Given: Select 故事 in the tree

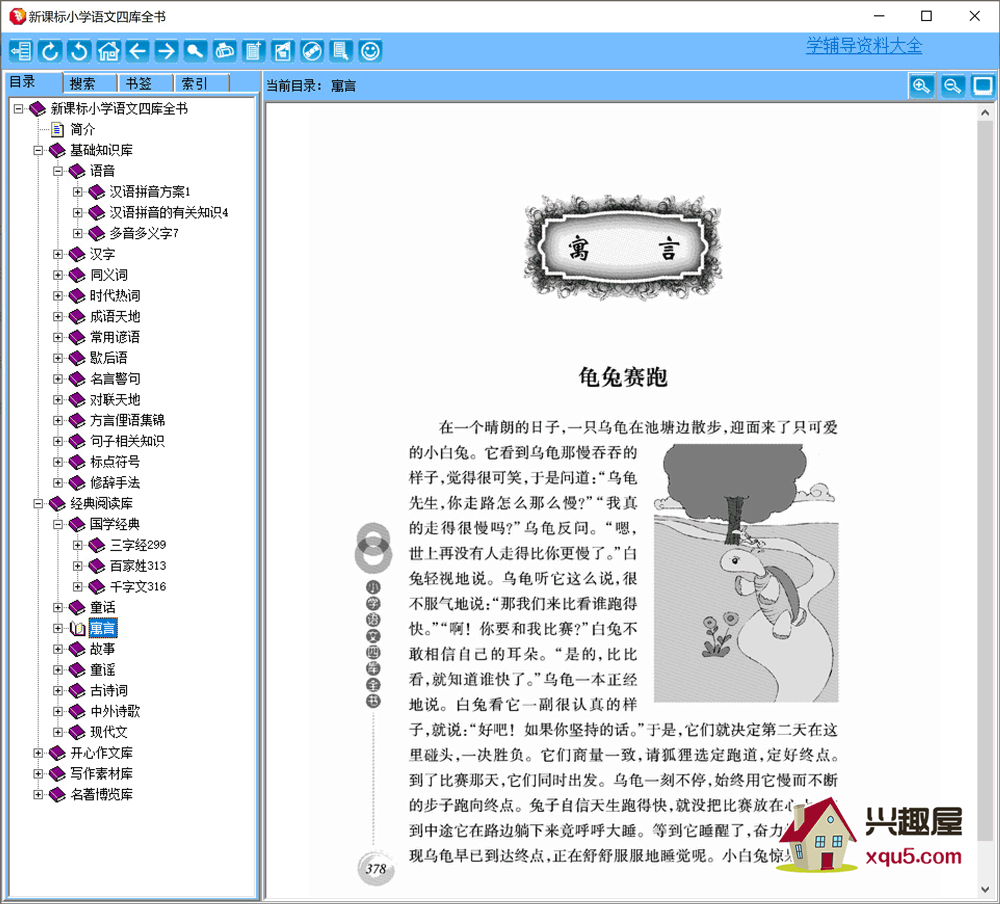Looking at the screenshot, I should coord(102,649).
